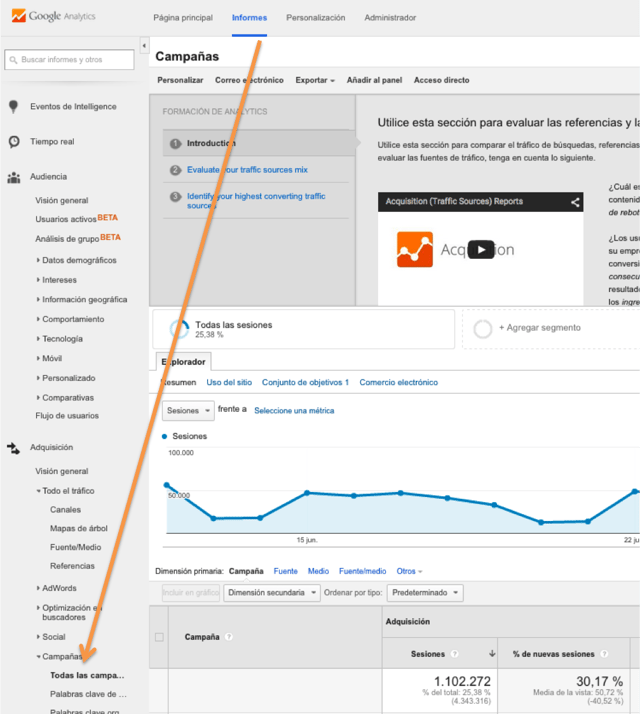The image size is (640, 714).
Task: Click the video share icon
Action: 575,202
